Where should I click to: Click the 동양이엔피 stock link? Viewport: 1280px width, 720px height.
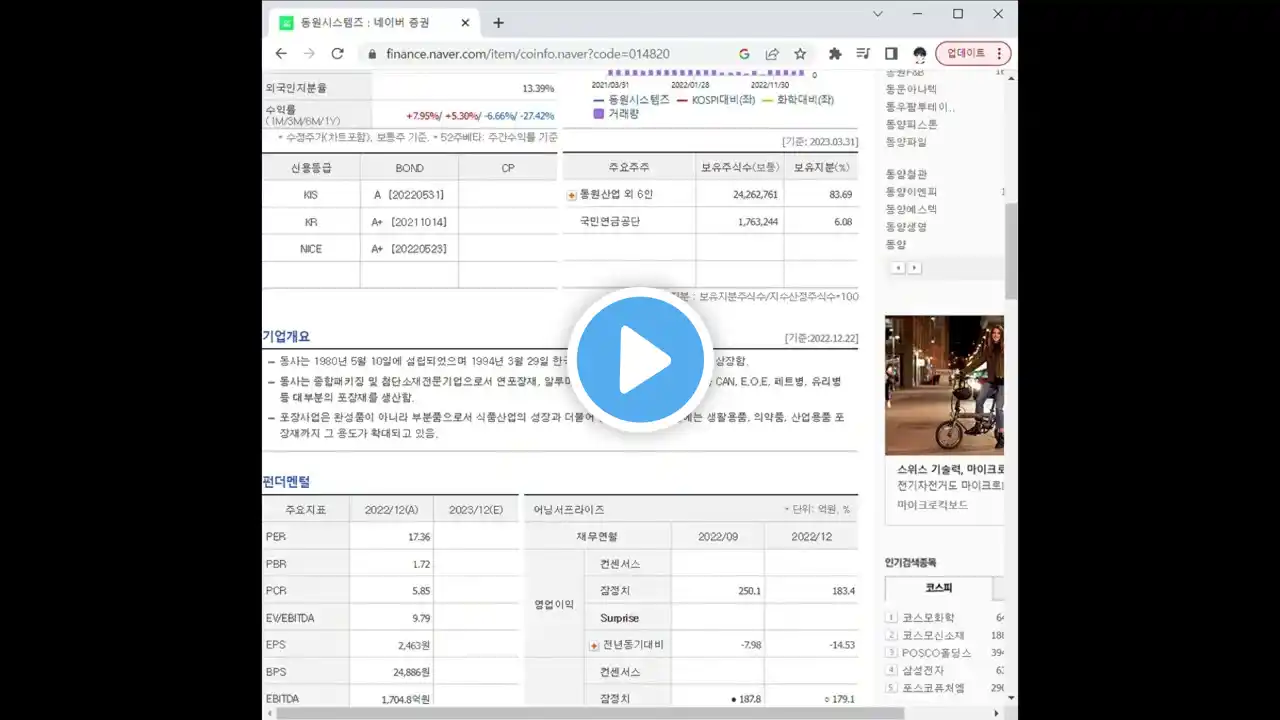click(x=911, y=192)
